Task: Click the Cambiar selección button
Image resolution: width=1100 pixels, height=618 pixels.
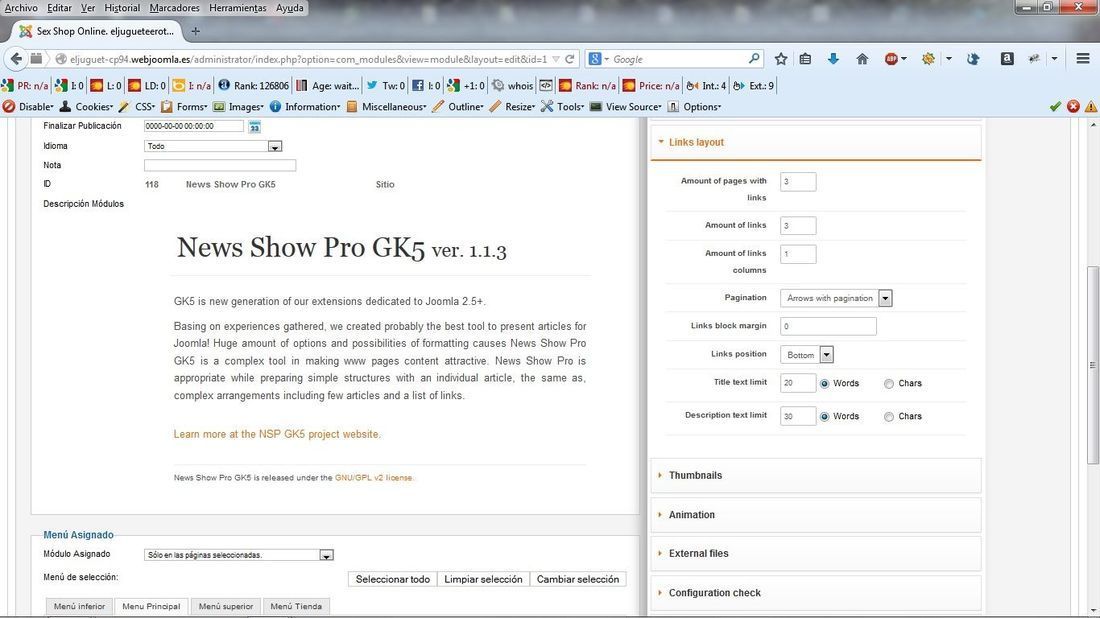Action: tap(578, 579)
